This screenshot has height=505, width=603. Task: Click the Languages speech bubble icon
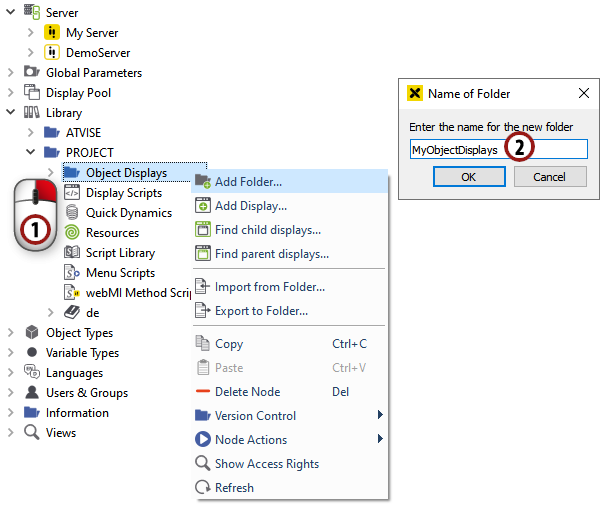[32, 372]
